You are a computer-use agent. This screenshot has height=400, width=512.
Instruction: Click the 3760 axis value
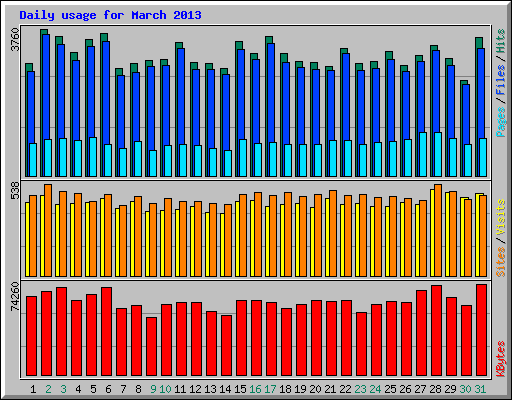tap(15, 40)
